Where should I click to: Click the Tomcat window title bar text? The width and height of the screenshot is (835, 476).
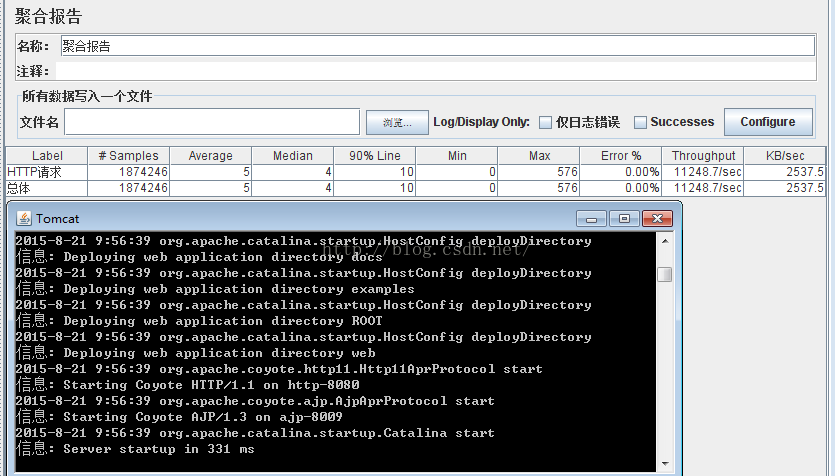[58, 219]
